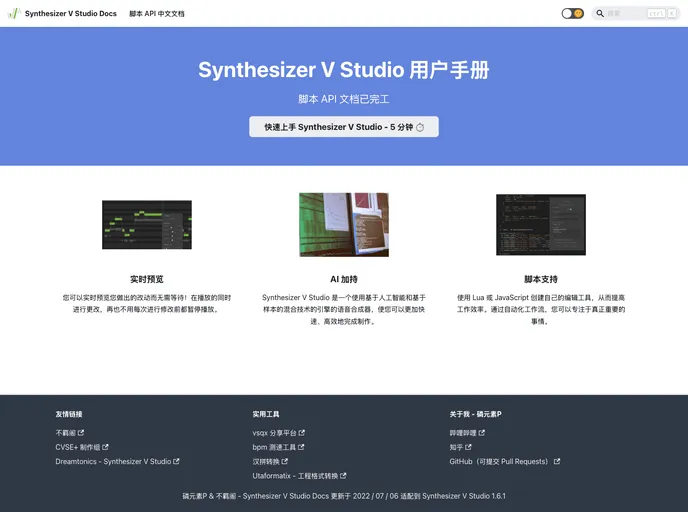
Task: Select Synthesizer V Studio 用户手册 hero title
Action: point(344,70)
